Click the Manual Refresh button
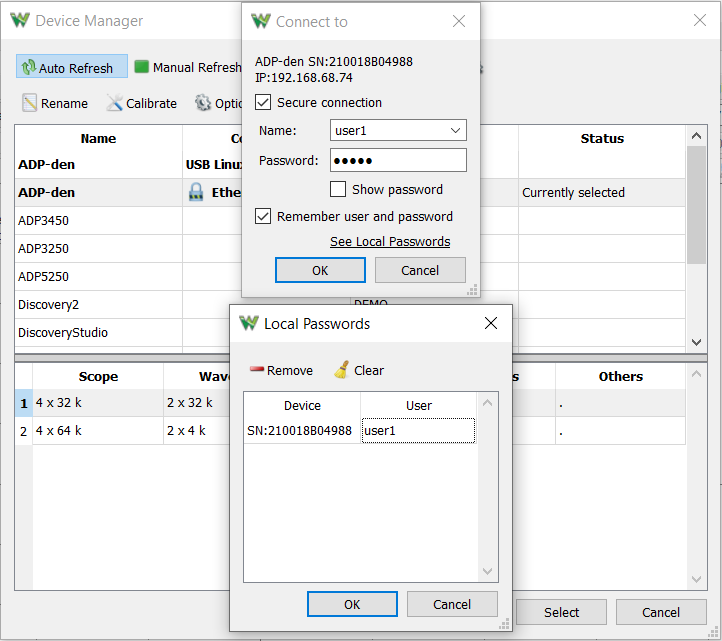Screen dimensions: 722x641 [187, 67]
